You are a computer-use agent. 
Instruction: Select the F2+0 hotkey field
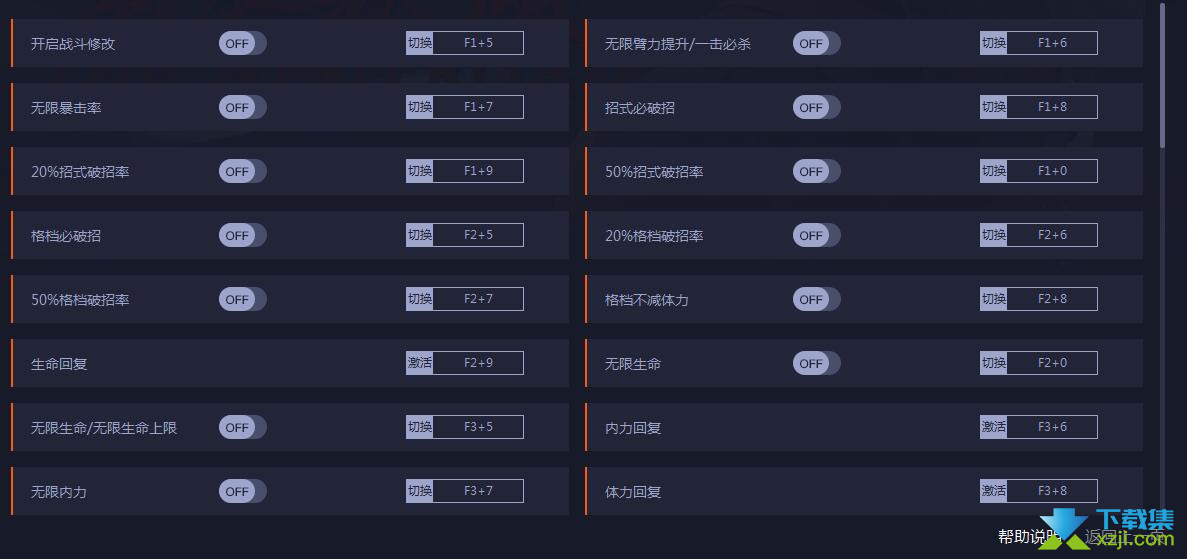point(1051,364)
